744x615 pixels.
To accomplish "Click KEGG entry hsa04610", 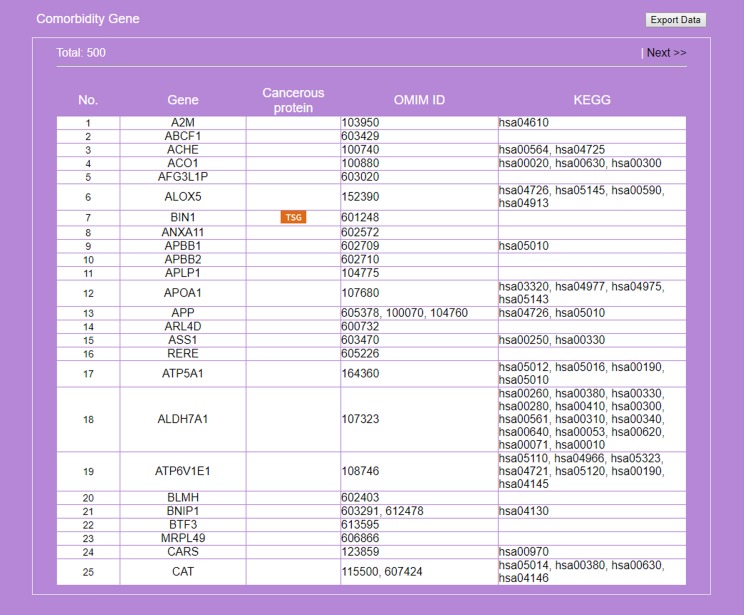I will (523, 122).
